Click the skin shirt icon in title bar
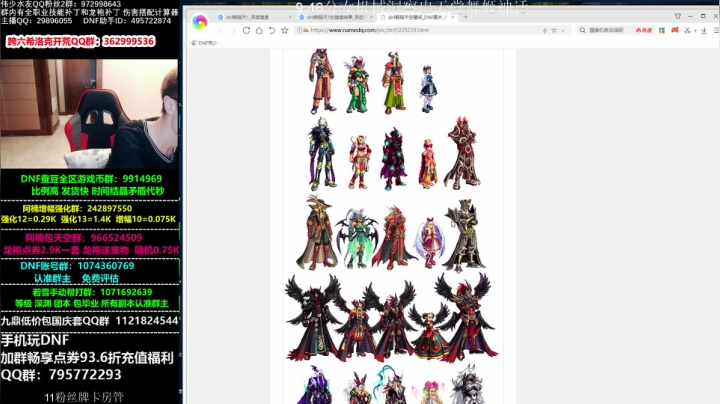The height and width of the screenshot is (404, 720). tap(678, 16)
